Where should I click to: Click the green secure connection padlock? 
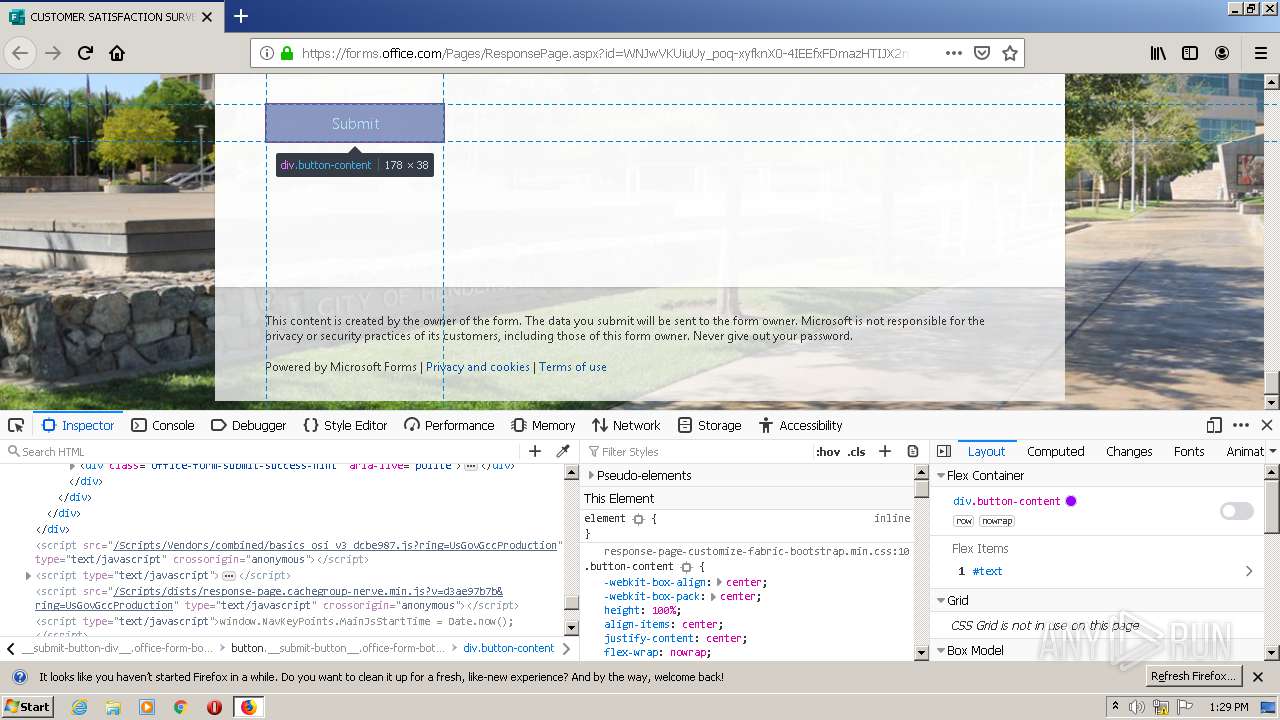287,53
